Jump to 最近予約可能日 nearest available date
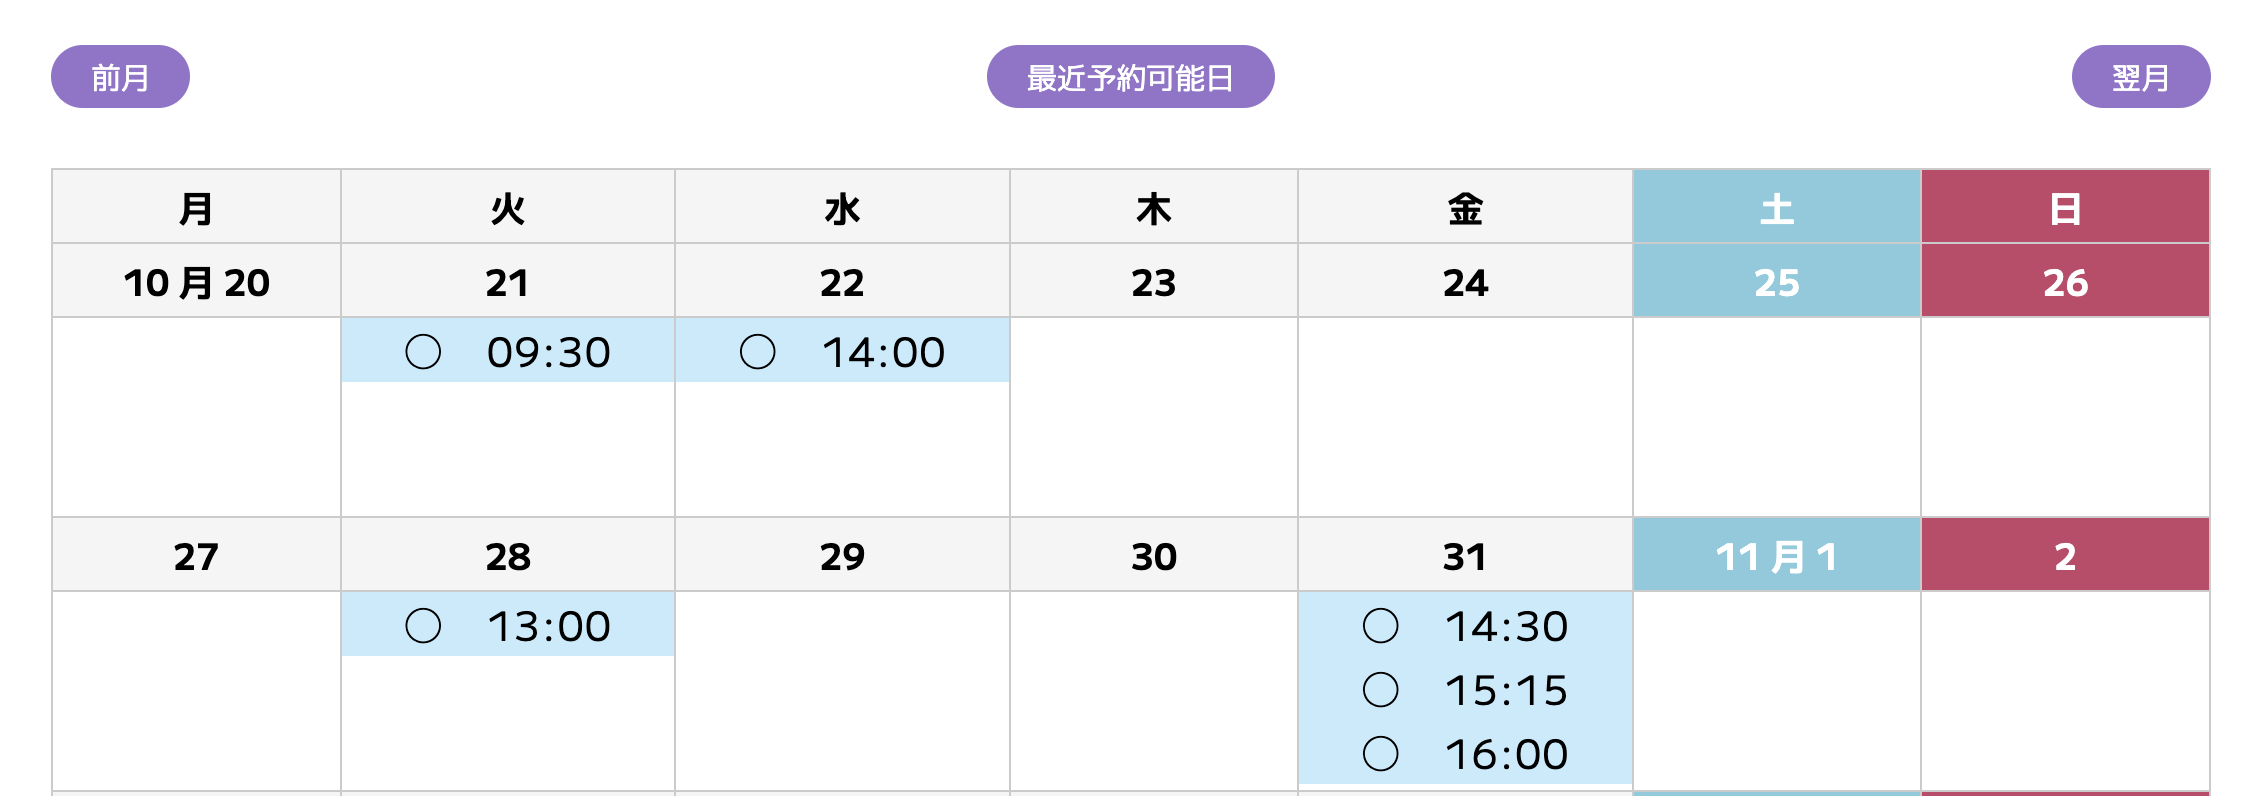 click(x=1130, y=77)
